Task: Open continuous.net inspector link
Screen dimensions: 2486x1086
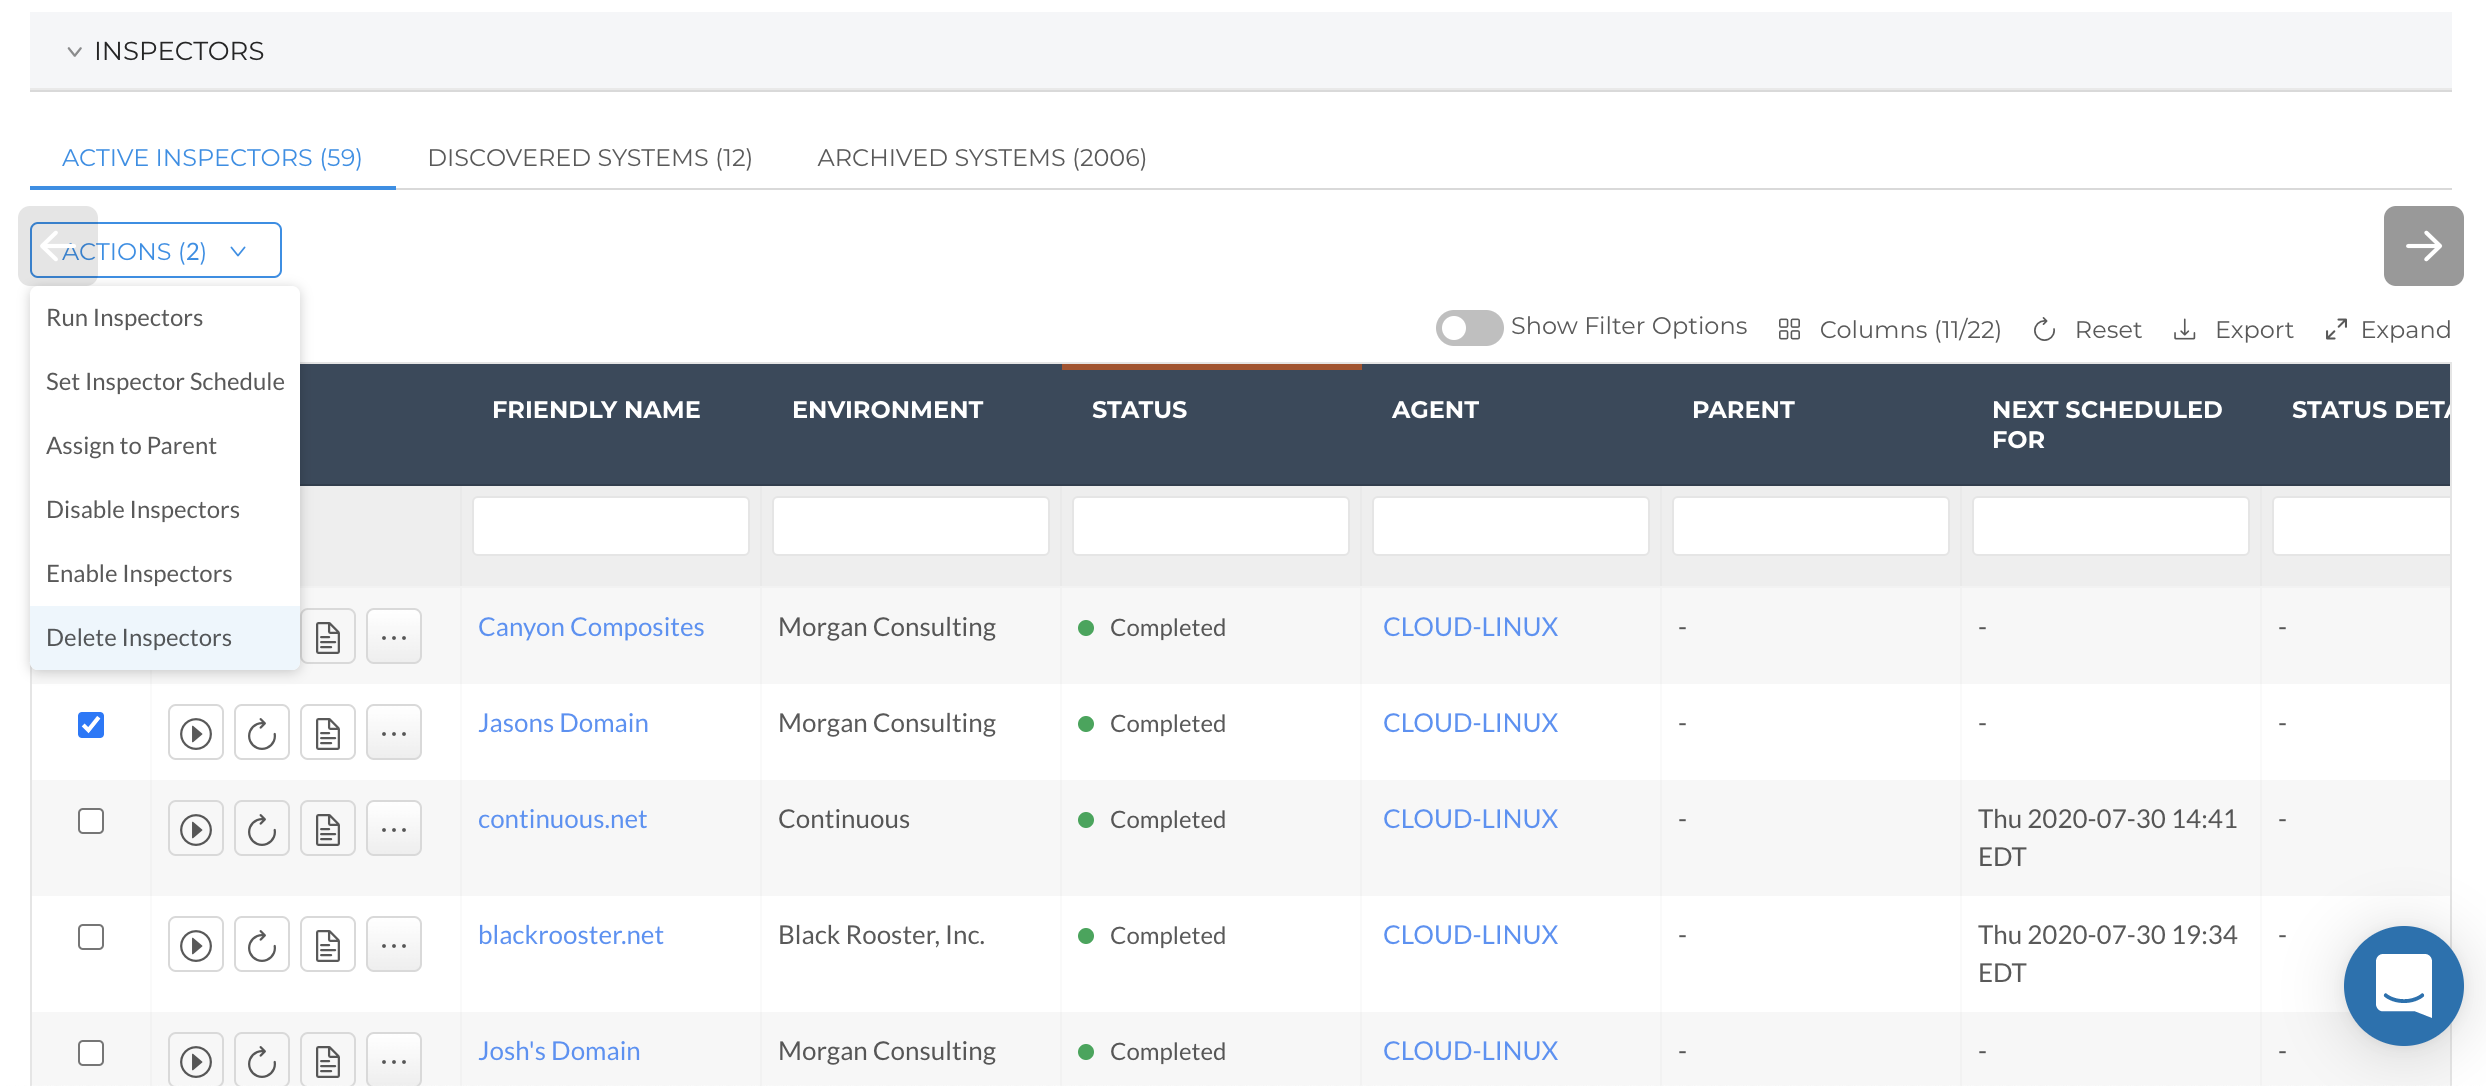Action: (x=562, y=819)
